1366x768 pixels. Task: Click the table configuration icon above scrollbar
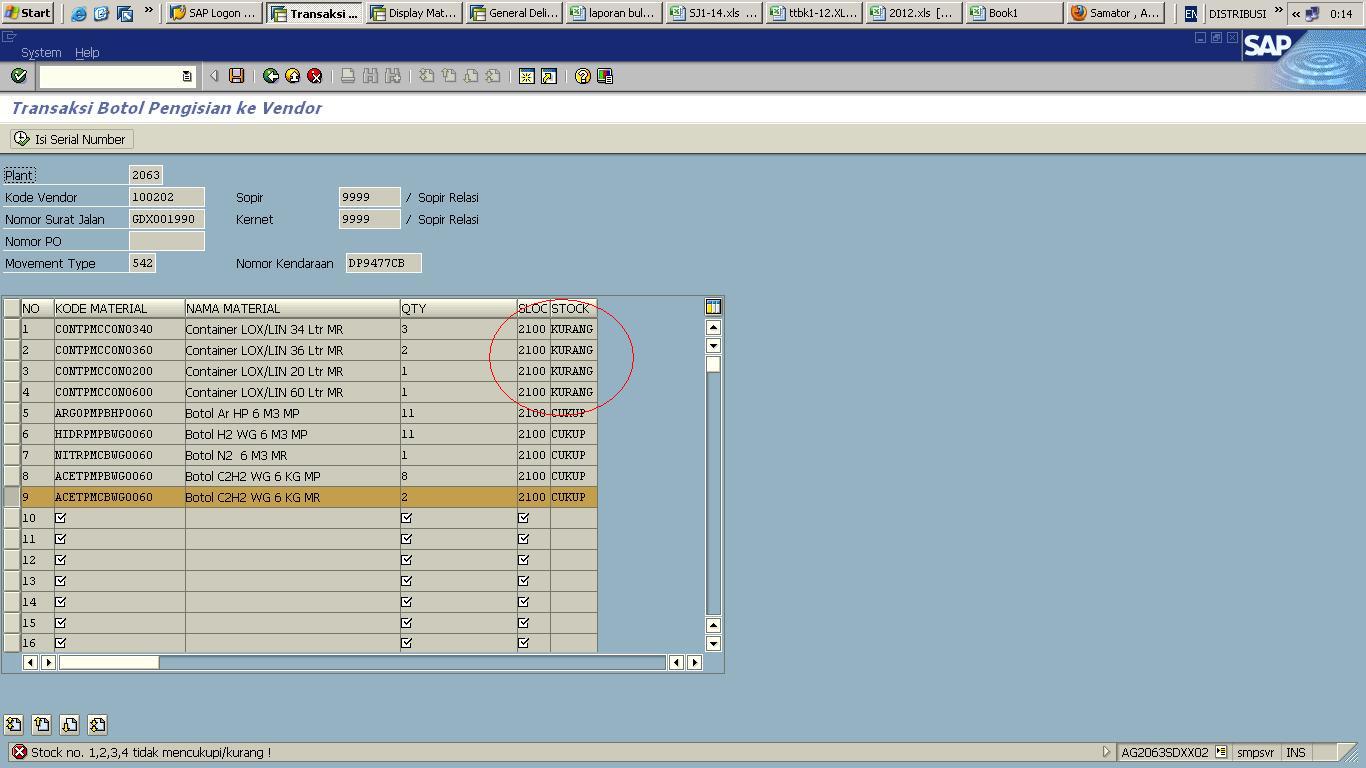click(713, 307)
